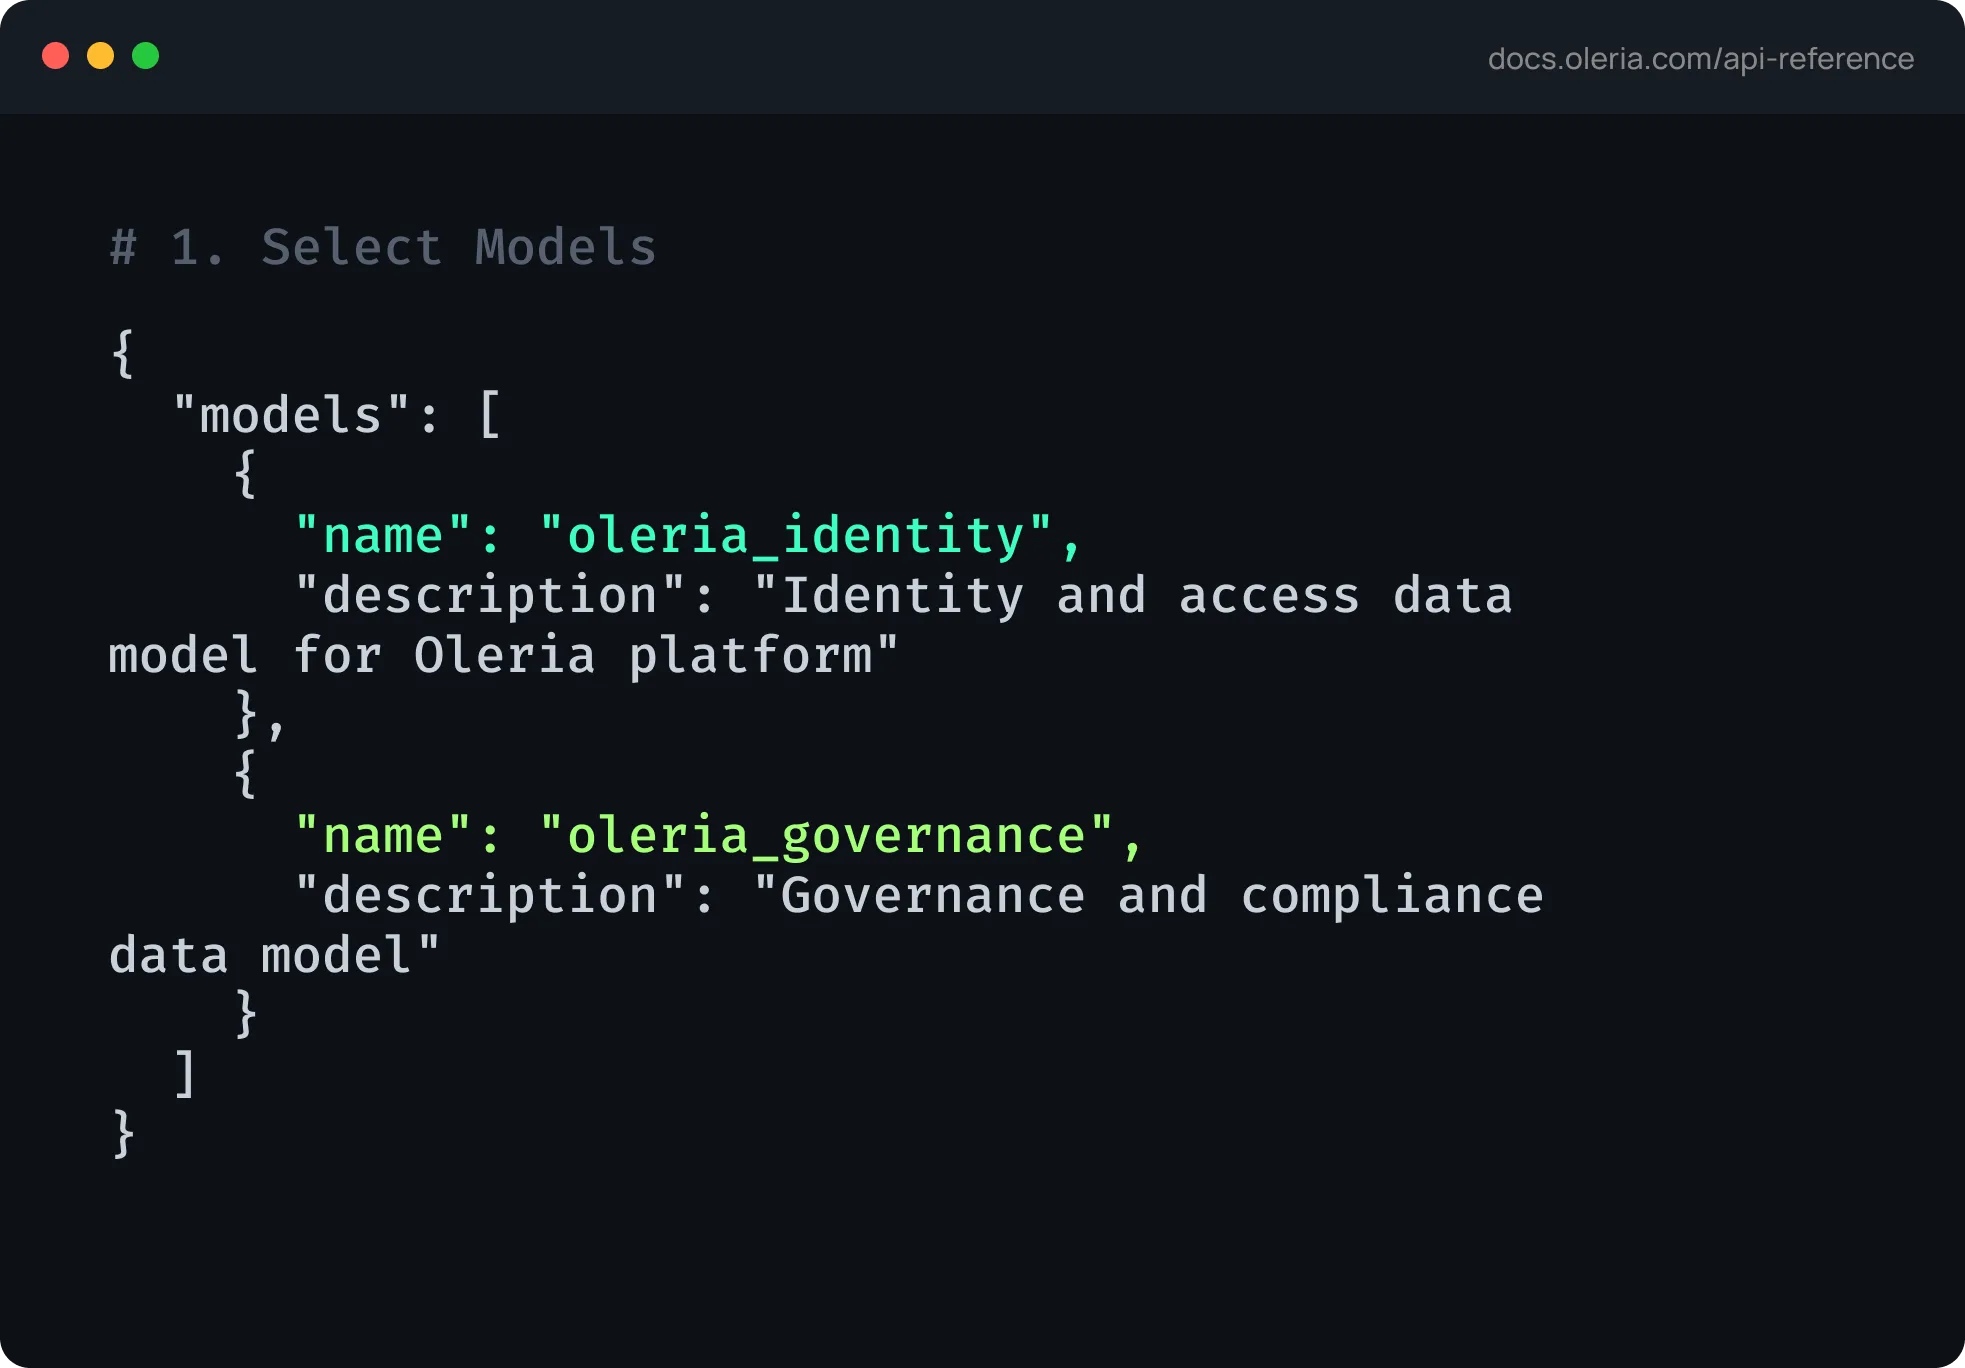This screenshot has width=1965, height=1368.
Task: Click the text 'model for Oleria platform'
Action: pyautogui.click(x=490, y=656)
